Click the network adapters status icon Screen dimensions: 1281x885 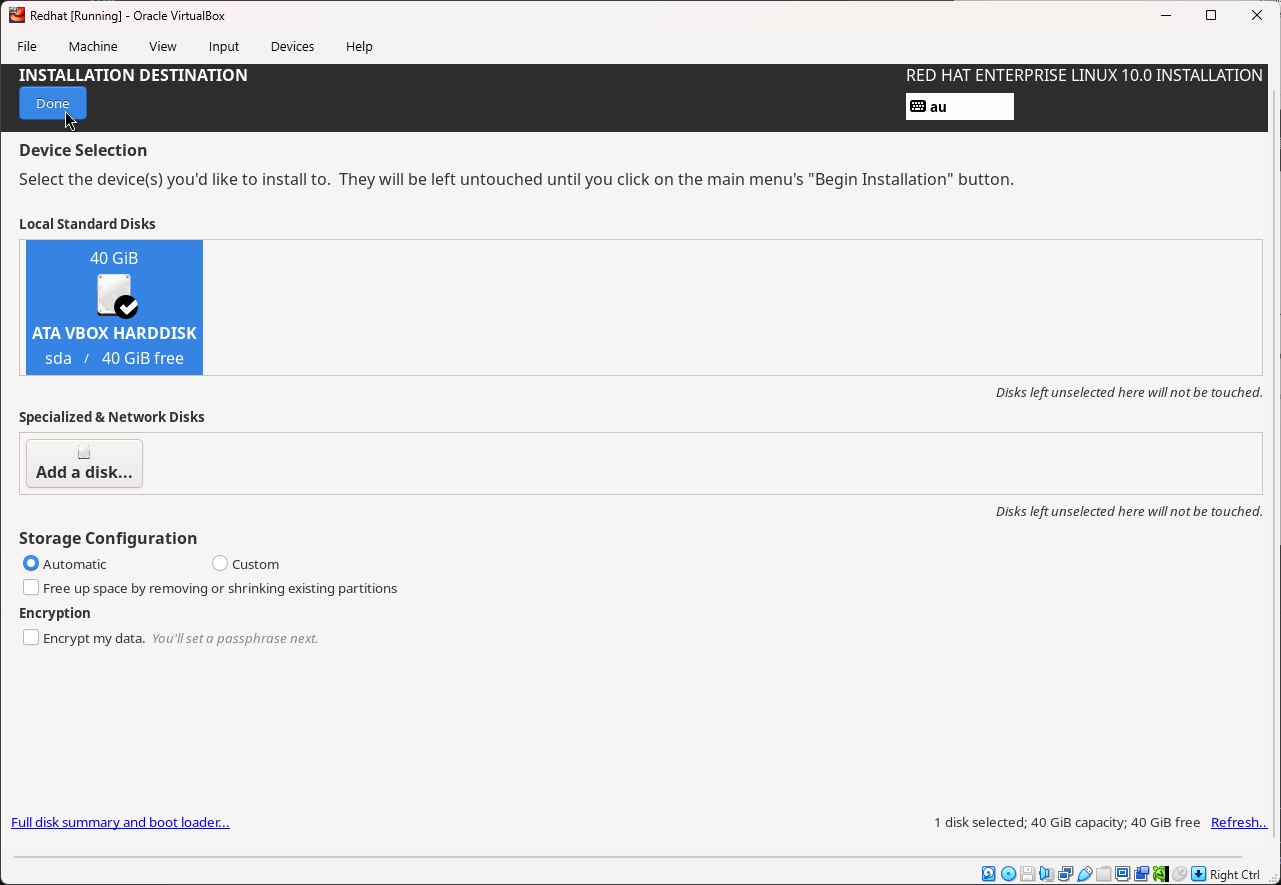coord(1065,873)
